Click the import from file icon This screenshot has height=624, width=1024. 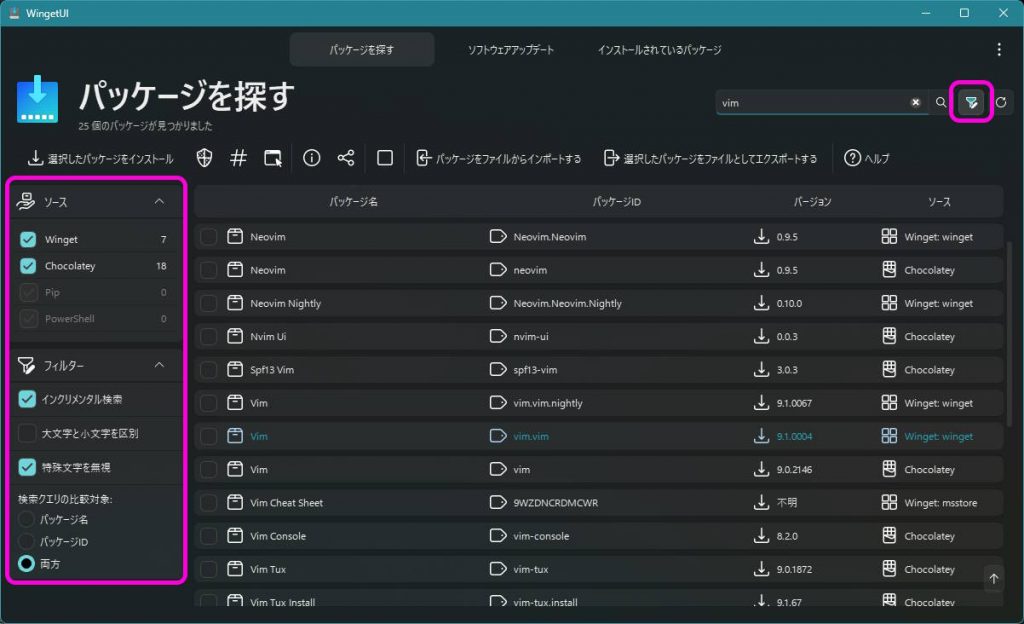tap(423, 158)
